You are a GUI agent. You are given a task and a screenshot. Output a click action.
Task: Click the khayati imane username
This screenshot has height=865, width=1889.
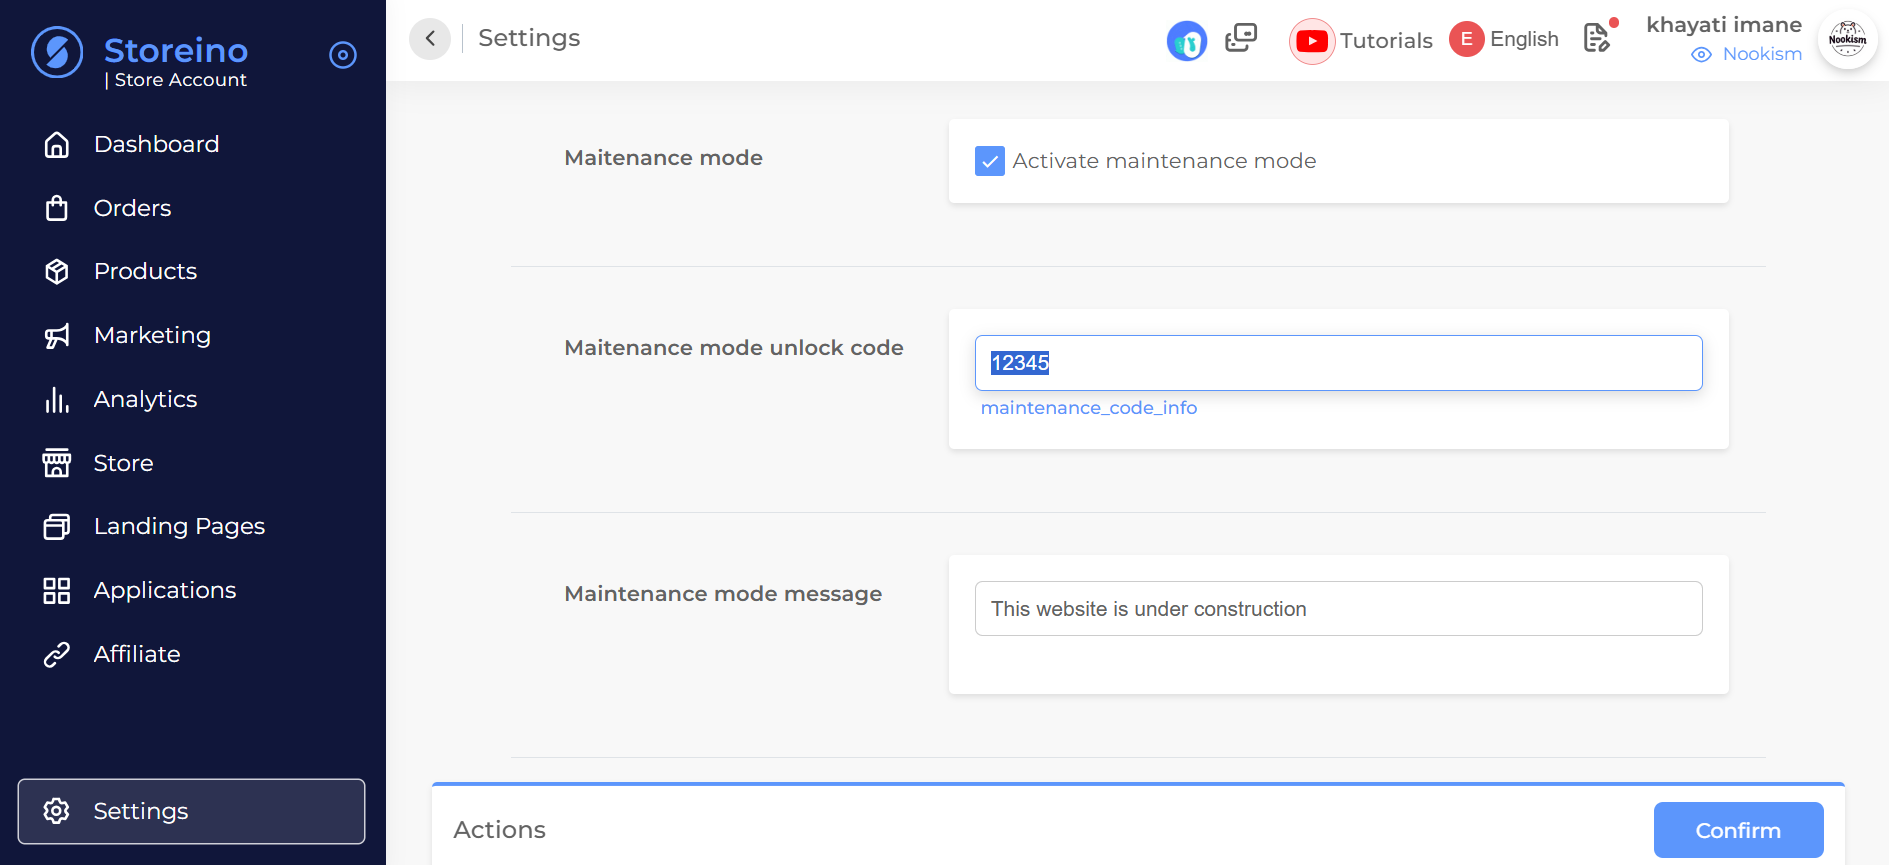pyautogui.click(x=1724, y=25)
